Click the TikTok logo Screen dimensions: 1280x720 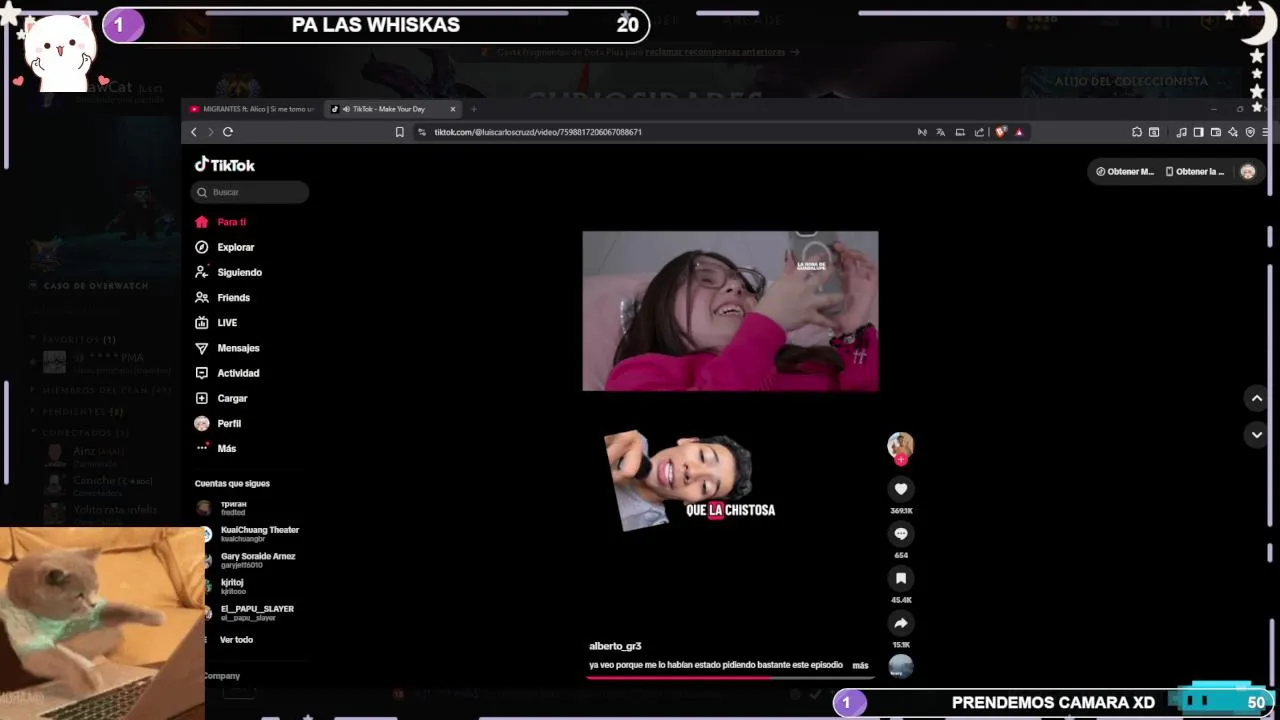tap(225, 165)
